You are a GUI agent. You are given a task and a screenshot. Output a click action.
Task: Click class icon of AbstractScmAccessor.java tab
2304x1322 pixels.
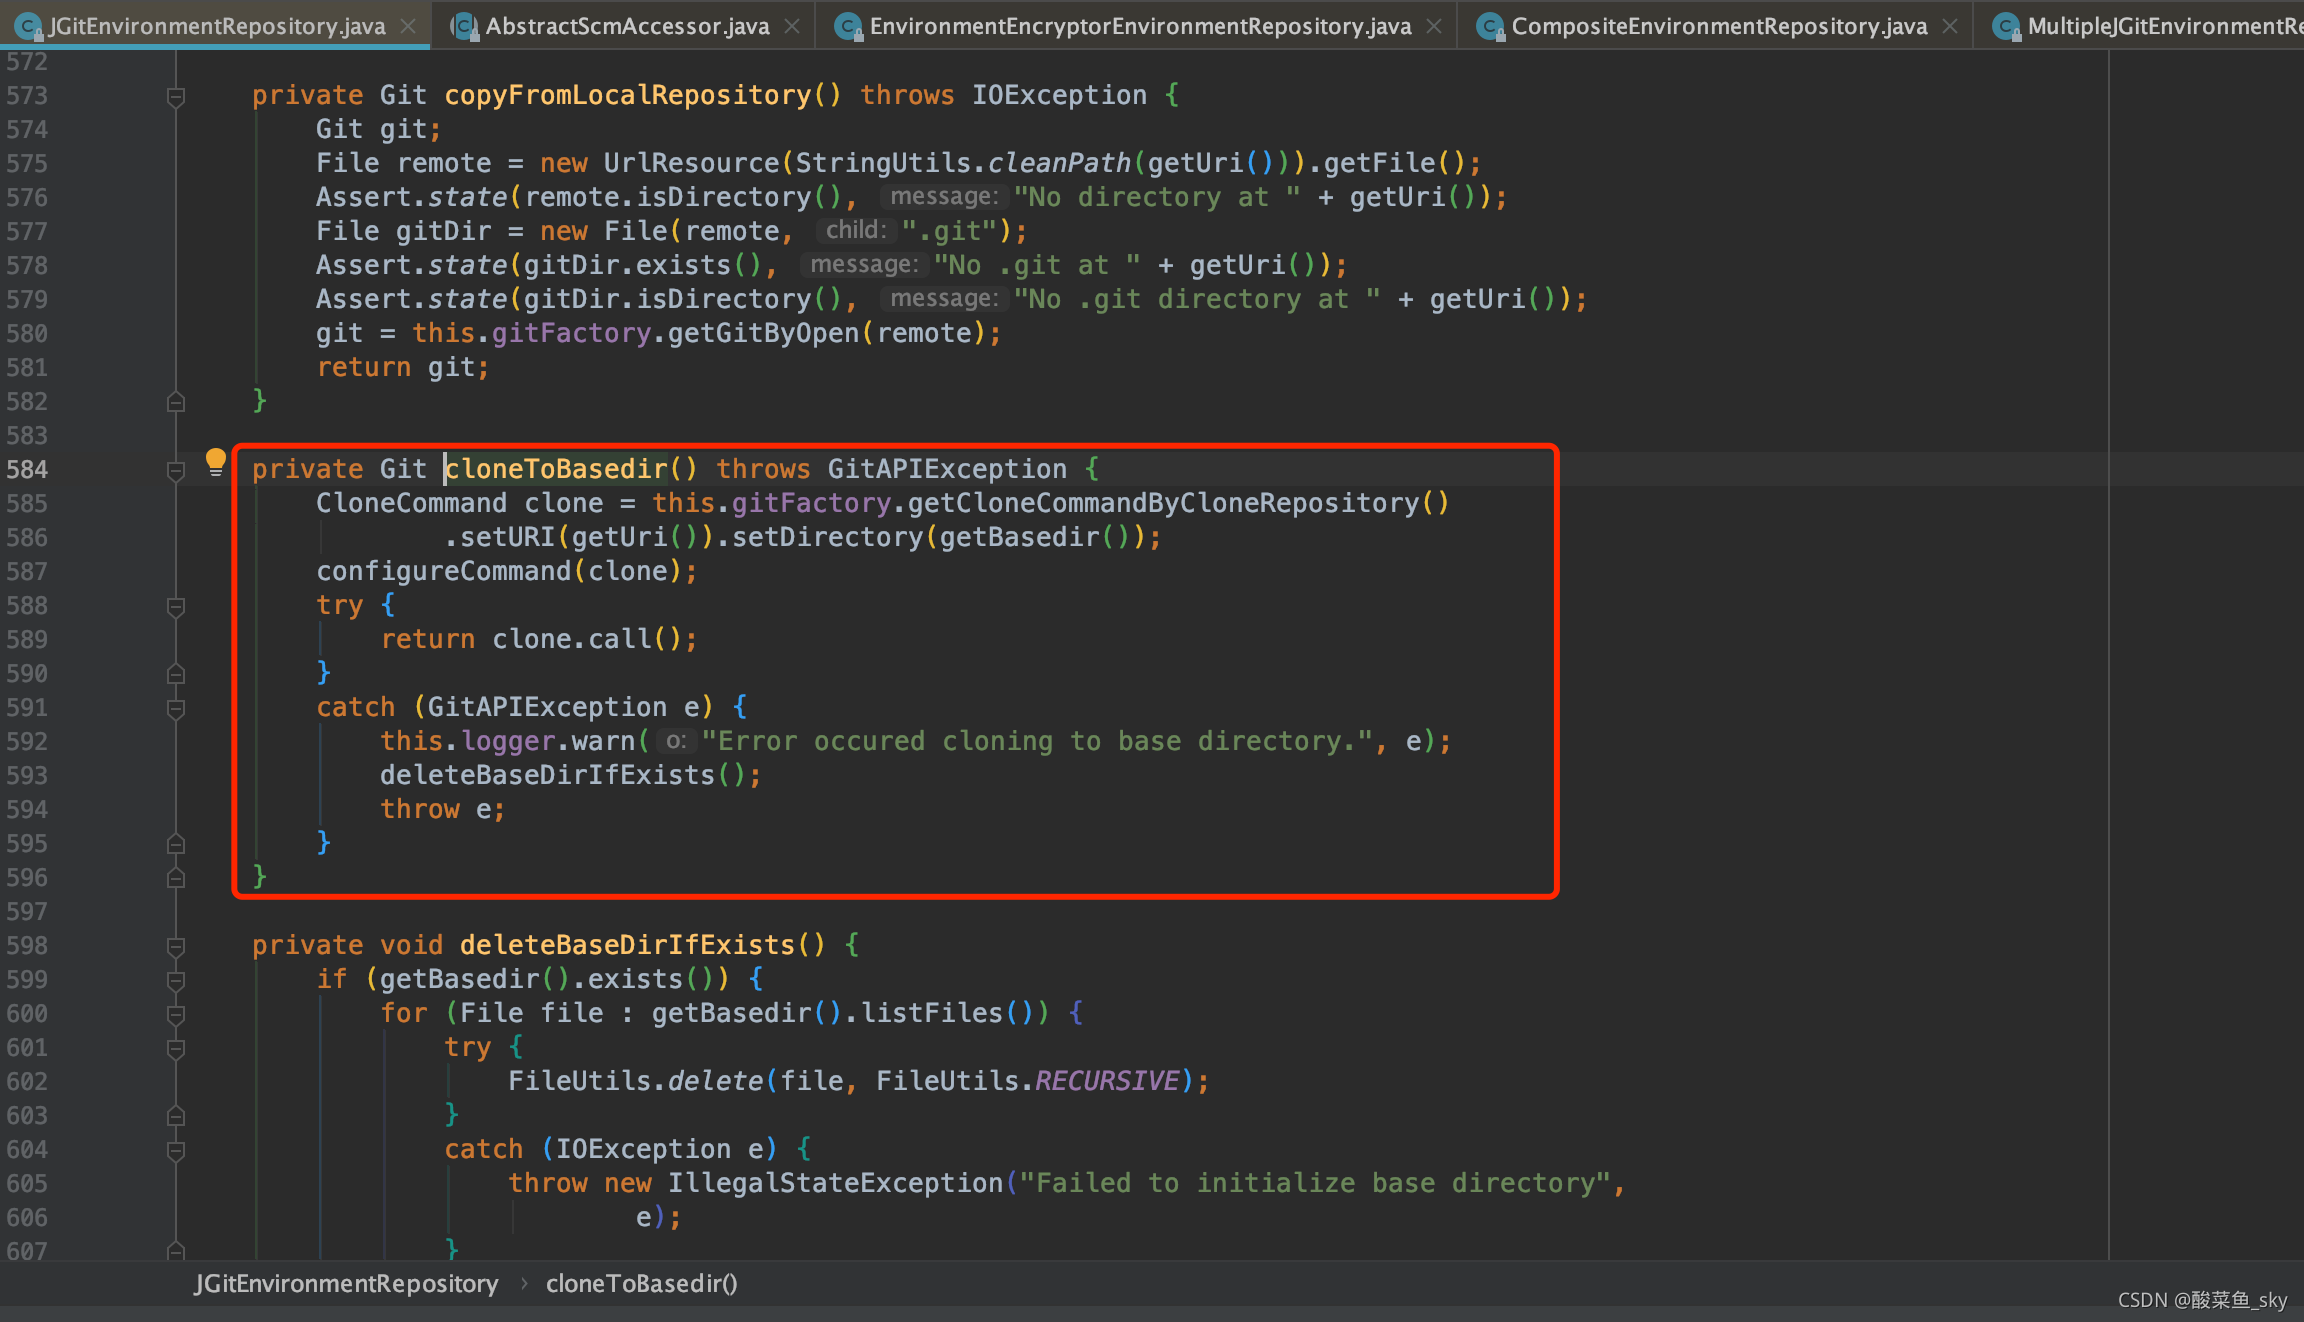(464, 26)
